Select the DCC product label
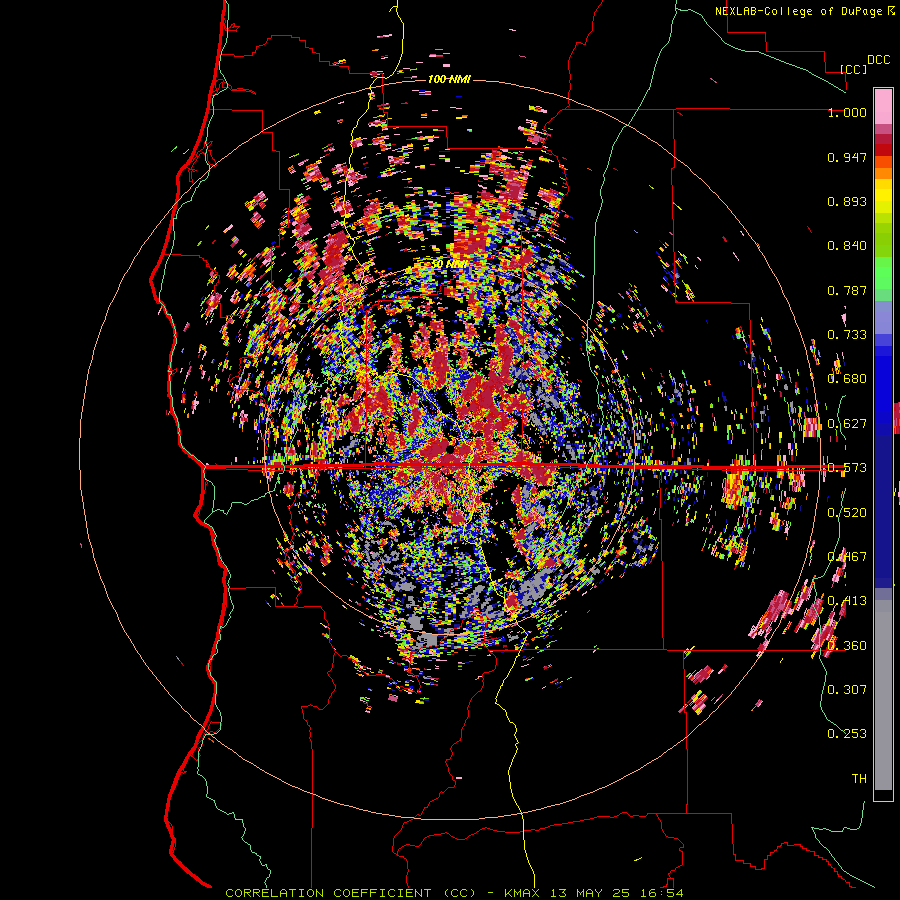Image resolution: width=900 pixels, height=900 pixels. coord(878,60)
